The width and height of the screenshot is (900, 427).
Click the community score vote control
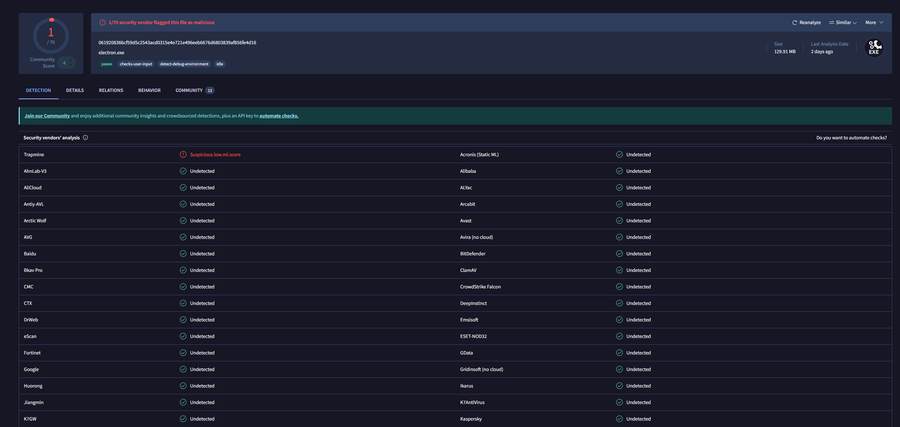(x=66, y=63)
